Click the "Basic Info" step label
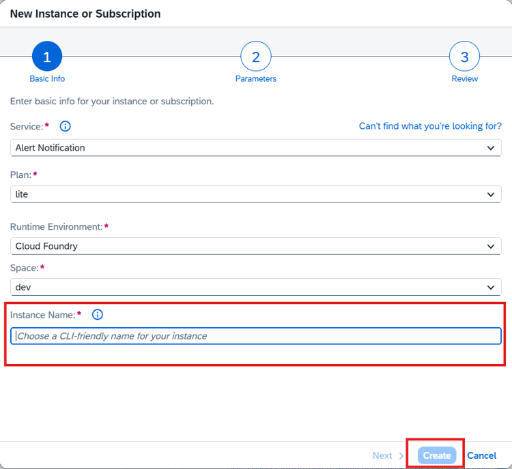Viewport: 512px width, 469px height. click(x=47, y=79)
